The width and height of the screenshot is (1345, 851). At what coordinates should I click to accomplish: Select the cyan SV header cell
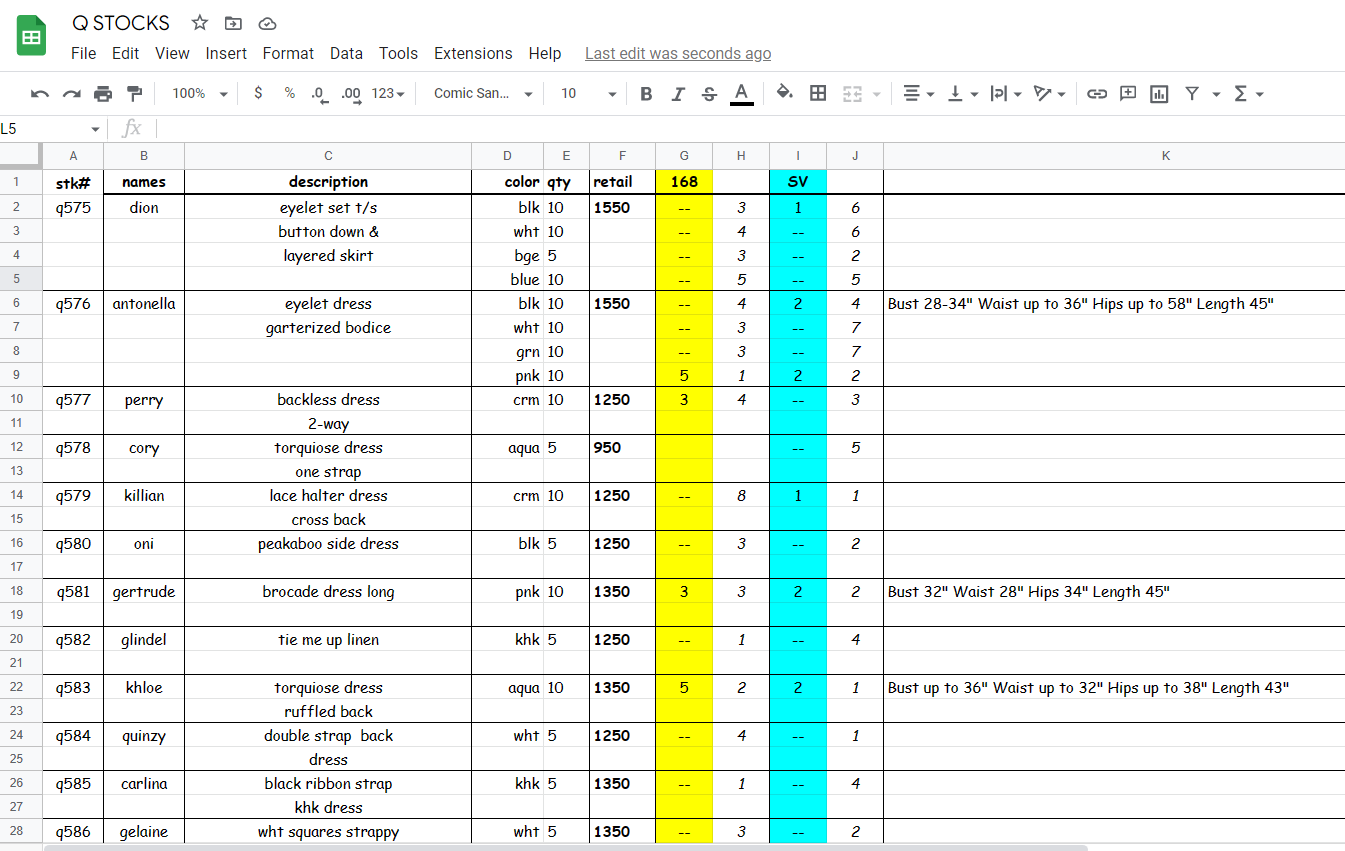pos(798,182)
